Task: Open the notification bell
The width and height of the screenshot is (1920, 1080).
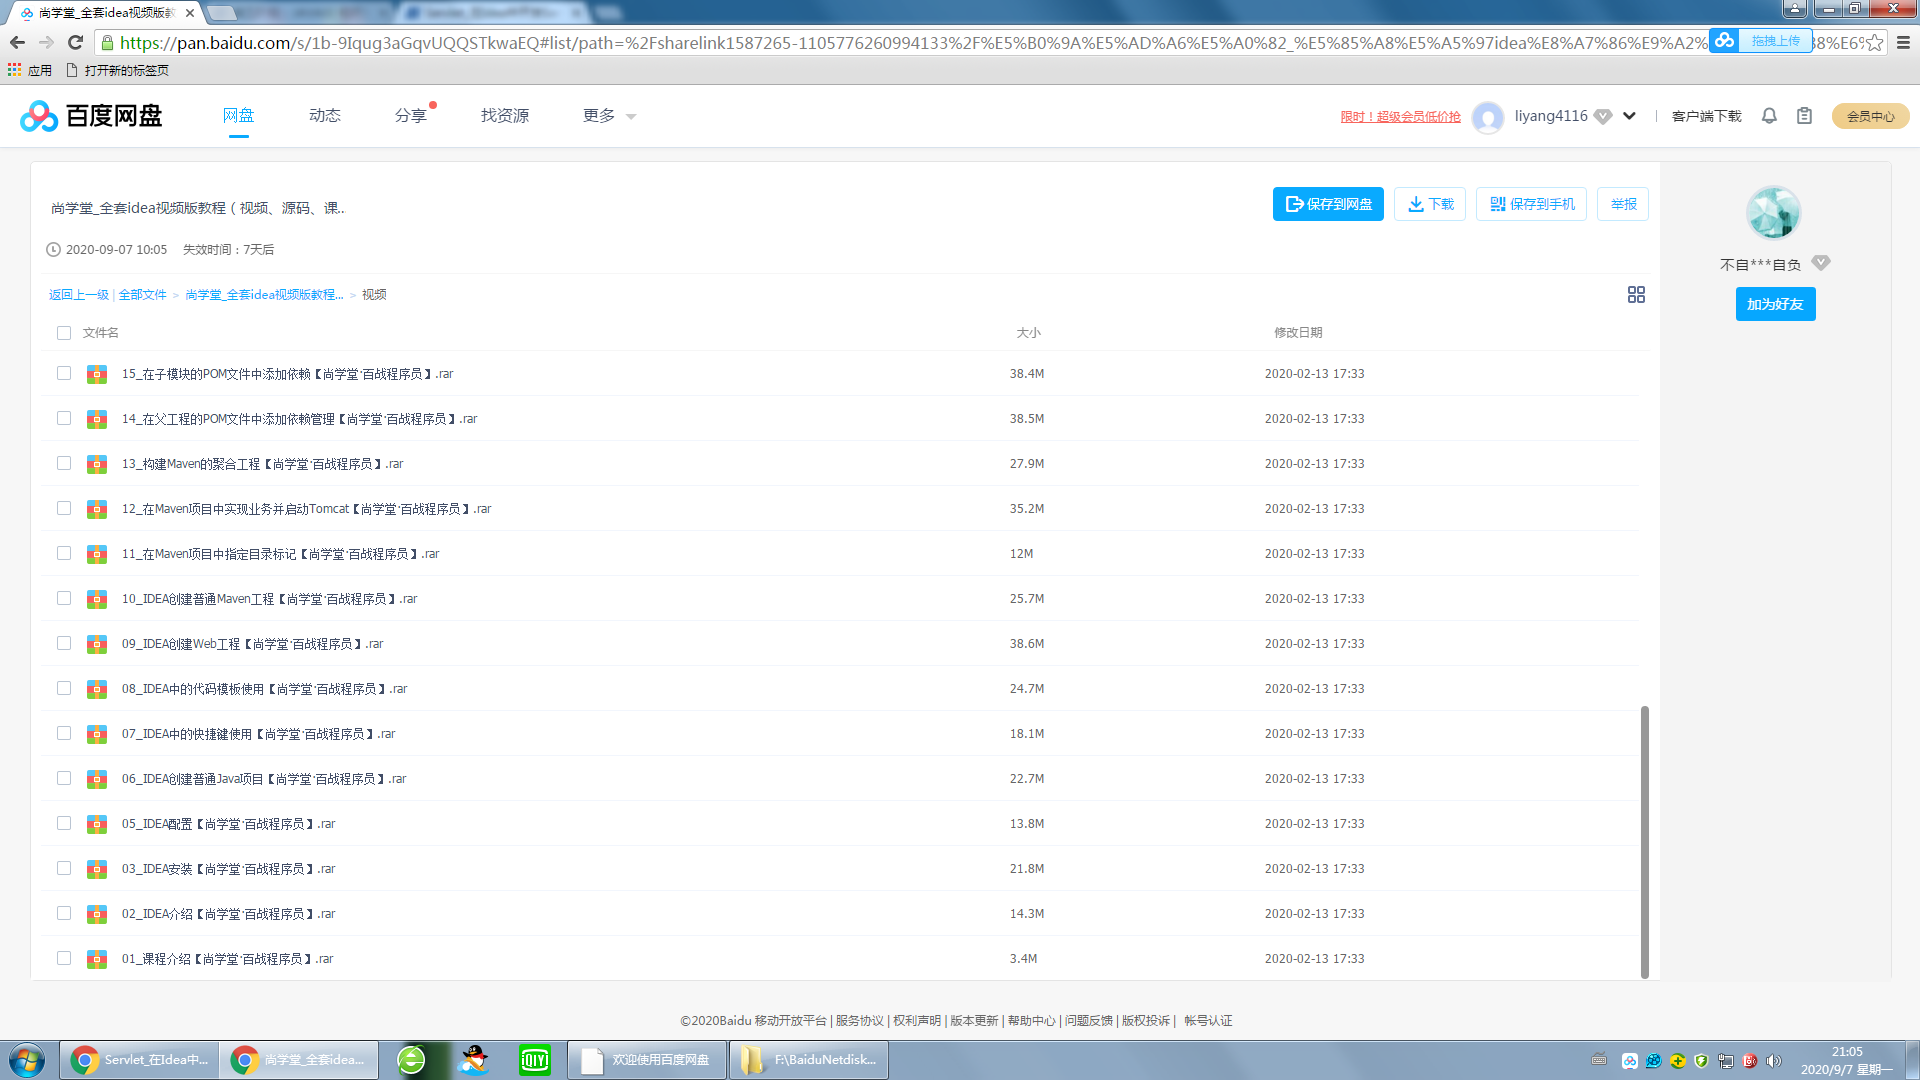Action: 1769,116
